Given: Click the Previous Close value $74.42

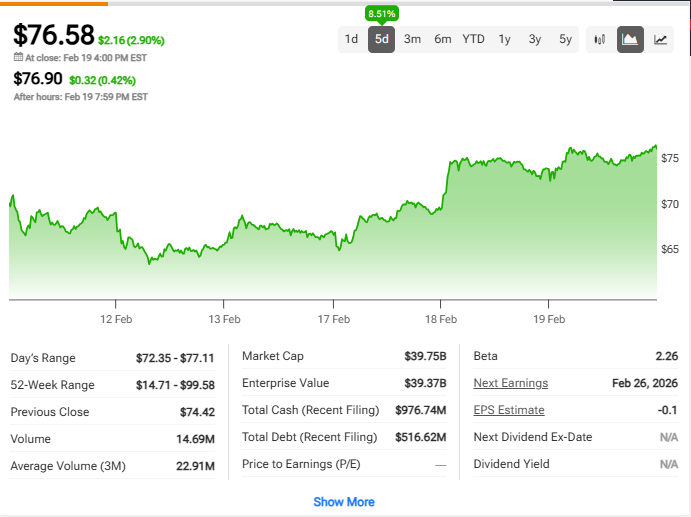Looking at the screenshot, I should tap(197, 412).
